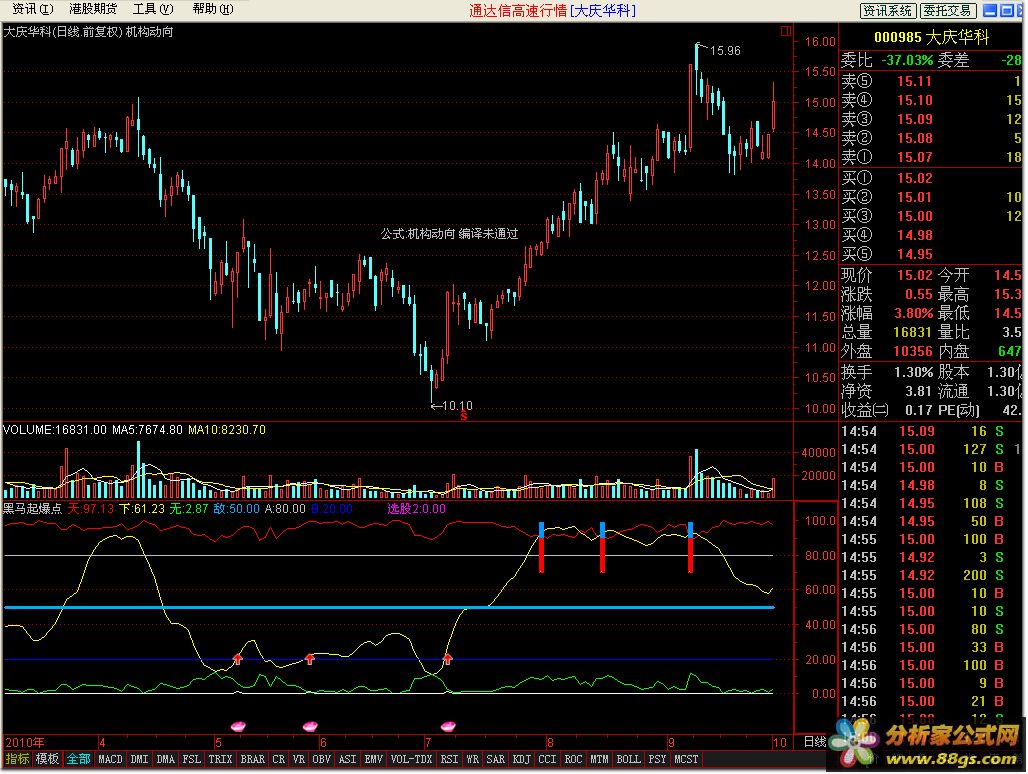Click the first pink gem marker near month 5
This screenshot has width=1028, height=774.
237,726
